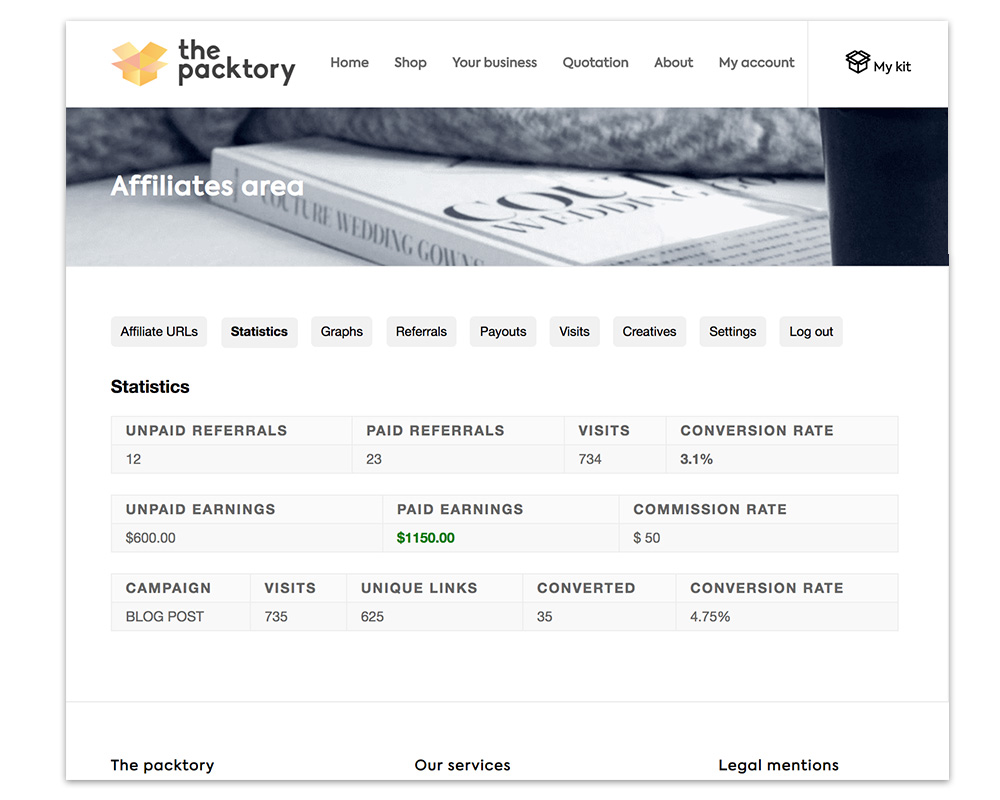Click the packtory box logo
The height and width of the screenshot is (800, 1000).
(140, 63)
